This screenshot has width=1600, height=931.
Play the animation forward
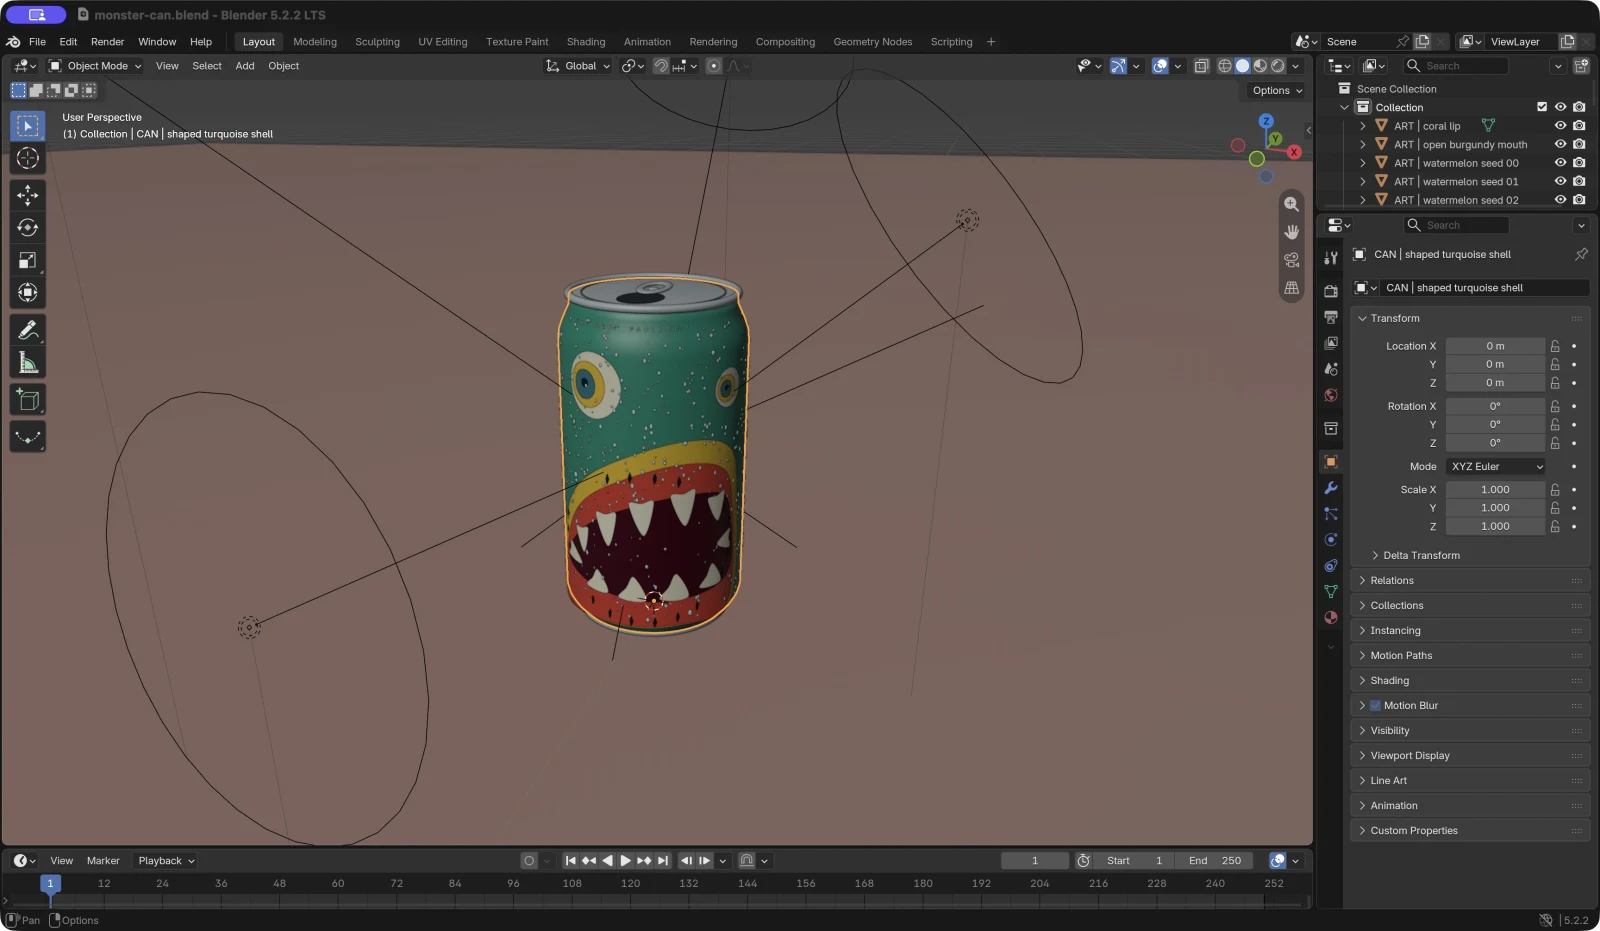(626, 861)
